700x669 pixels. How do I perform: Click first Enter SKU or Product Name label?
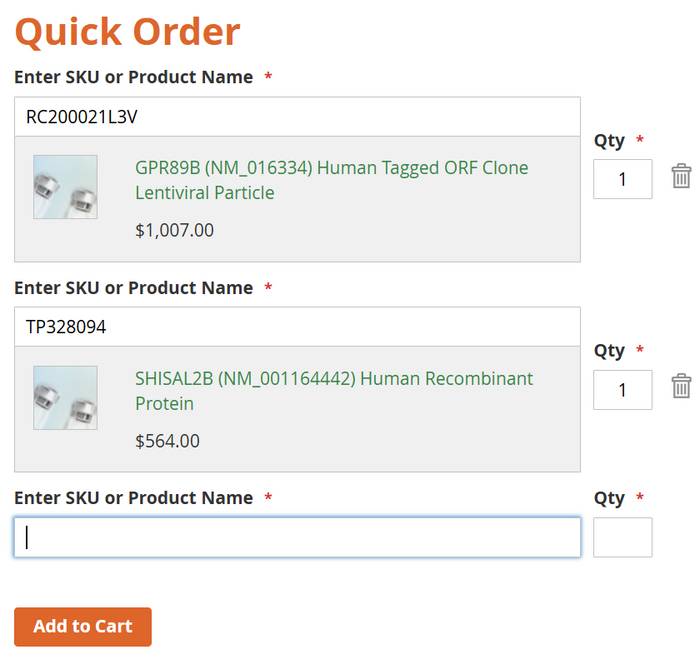click(133, 77)
